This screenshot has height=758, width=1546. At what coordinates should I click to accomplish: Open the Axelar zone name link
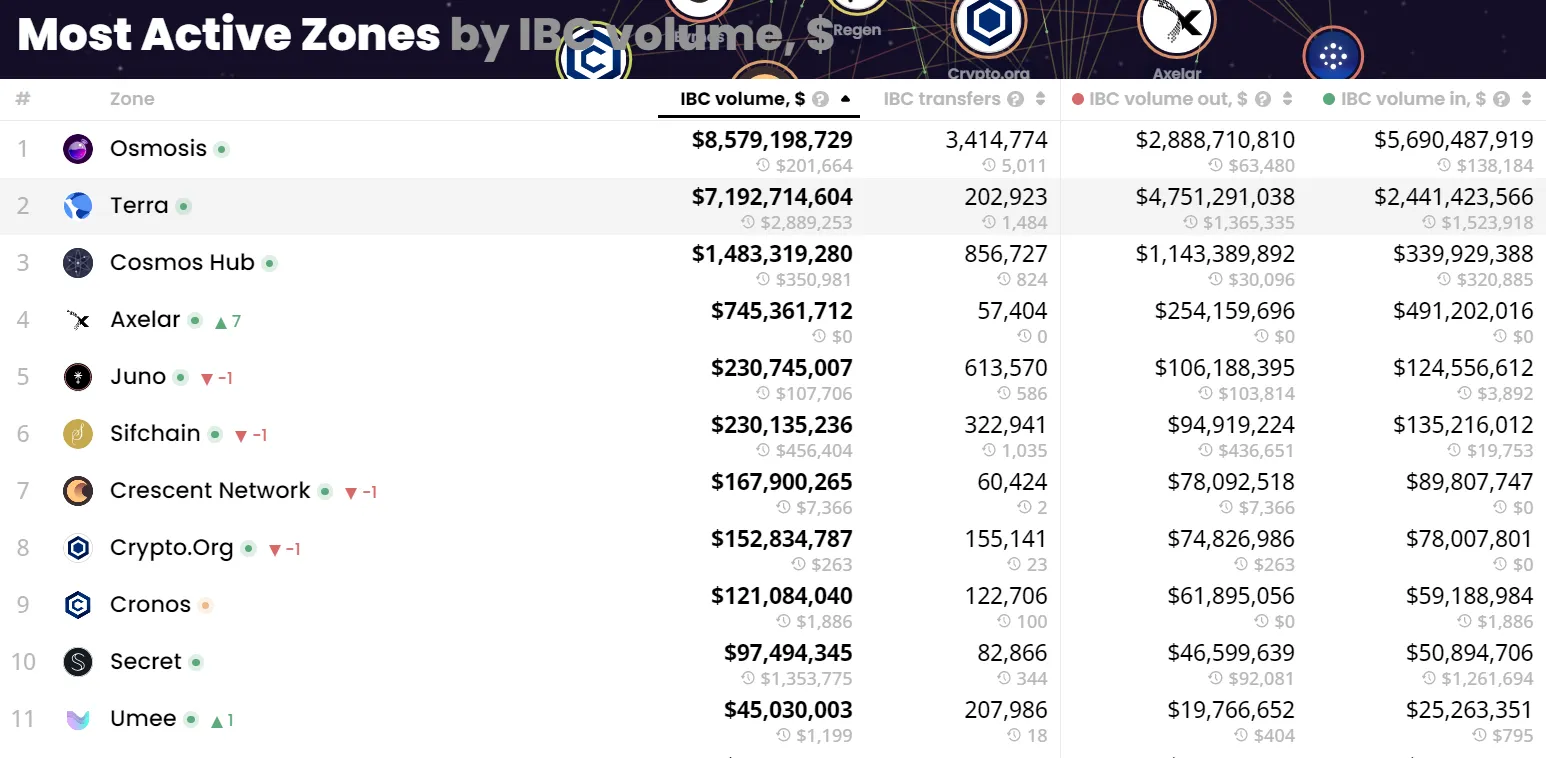[x=145, y=319]
